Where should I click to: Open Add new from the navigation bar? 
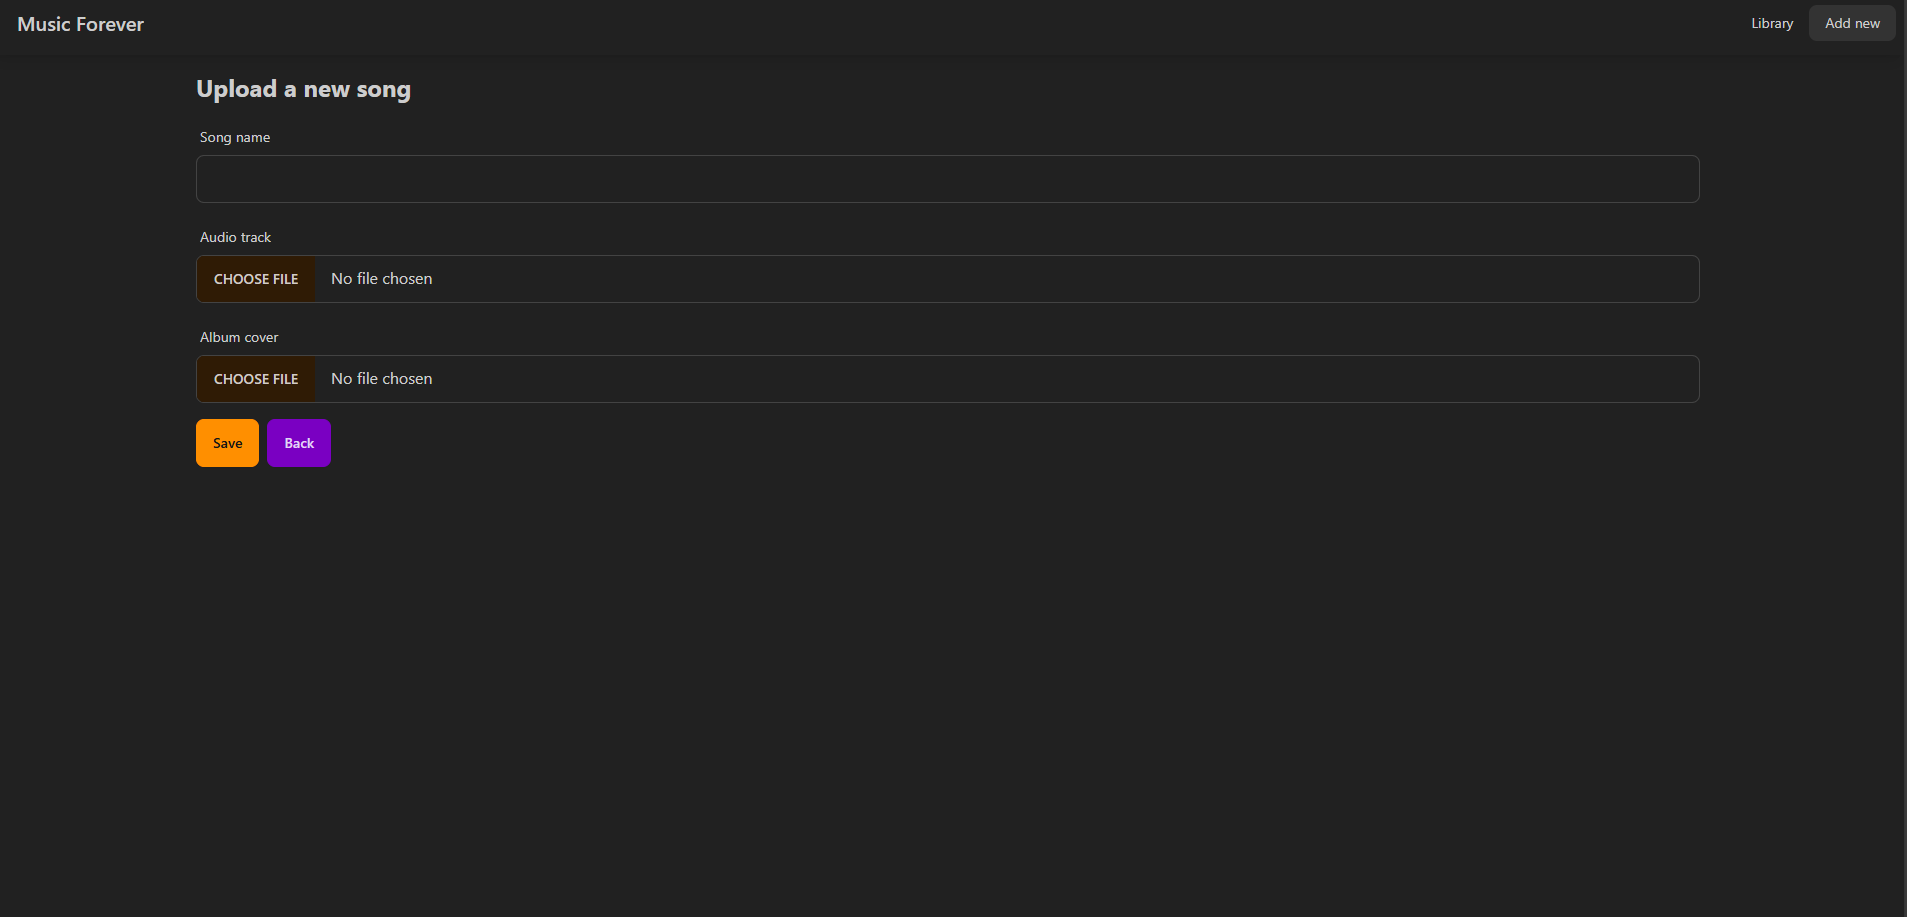[1850, 23]
